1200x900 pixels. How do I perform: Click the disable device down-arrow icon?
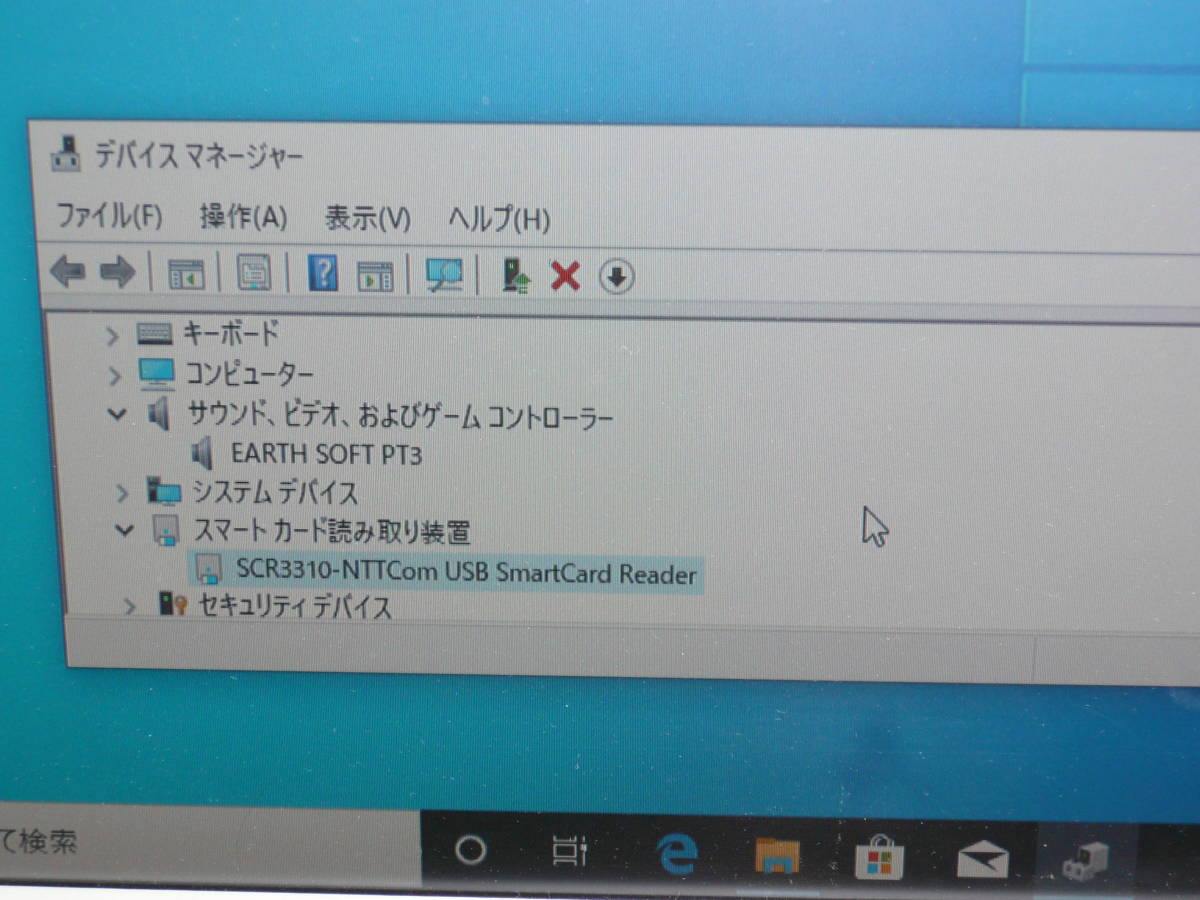[617, 276]
